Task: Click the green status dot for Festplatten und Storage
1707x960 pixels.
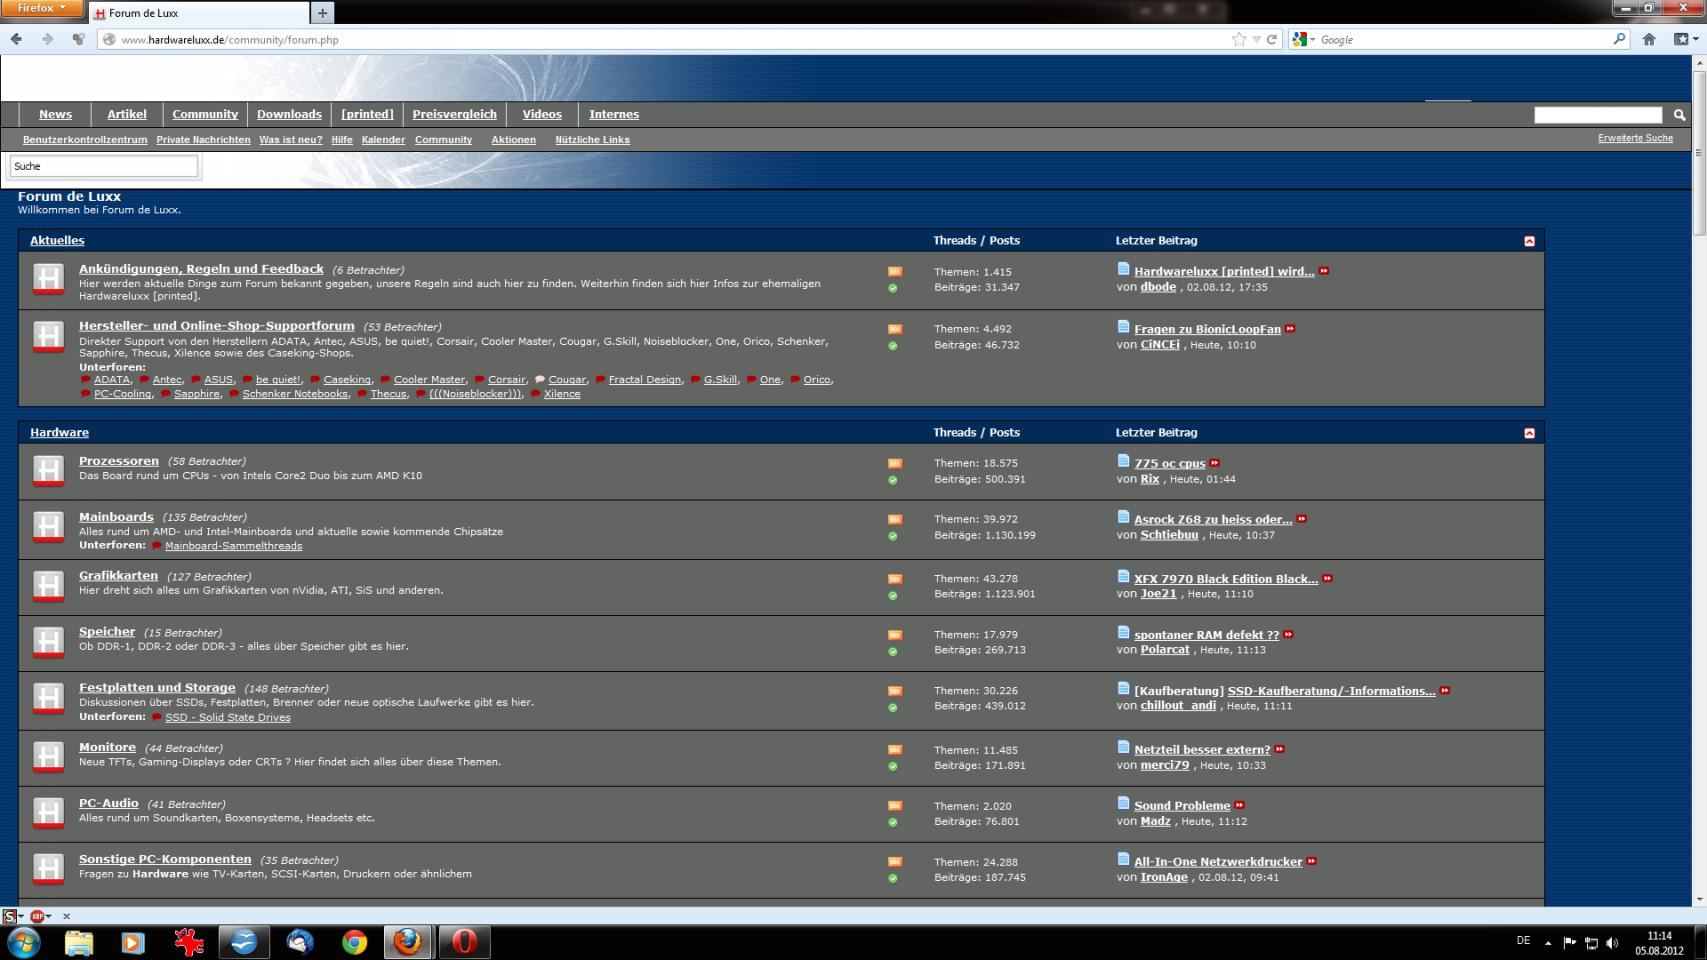Action: [x=893, y=707]
